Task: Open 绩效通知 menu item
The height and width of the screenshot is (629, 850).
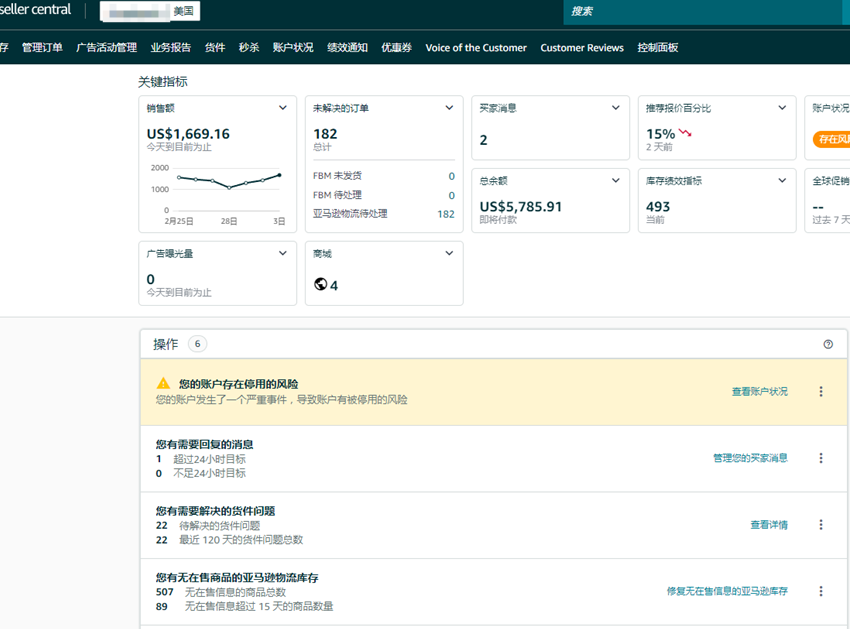Action: pos(347,48)
